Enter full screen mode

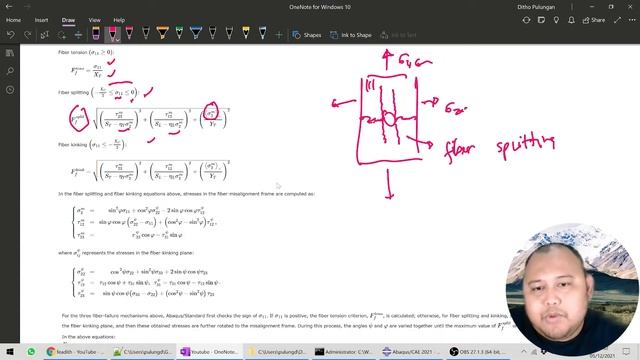click(618, 20)
